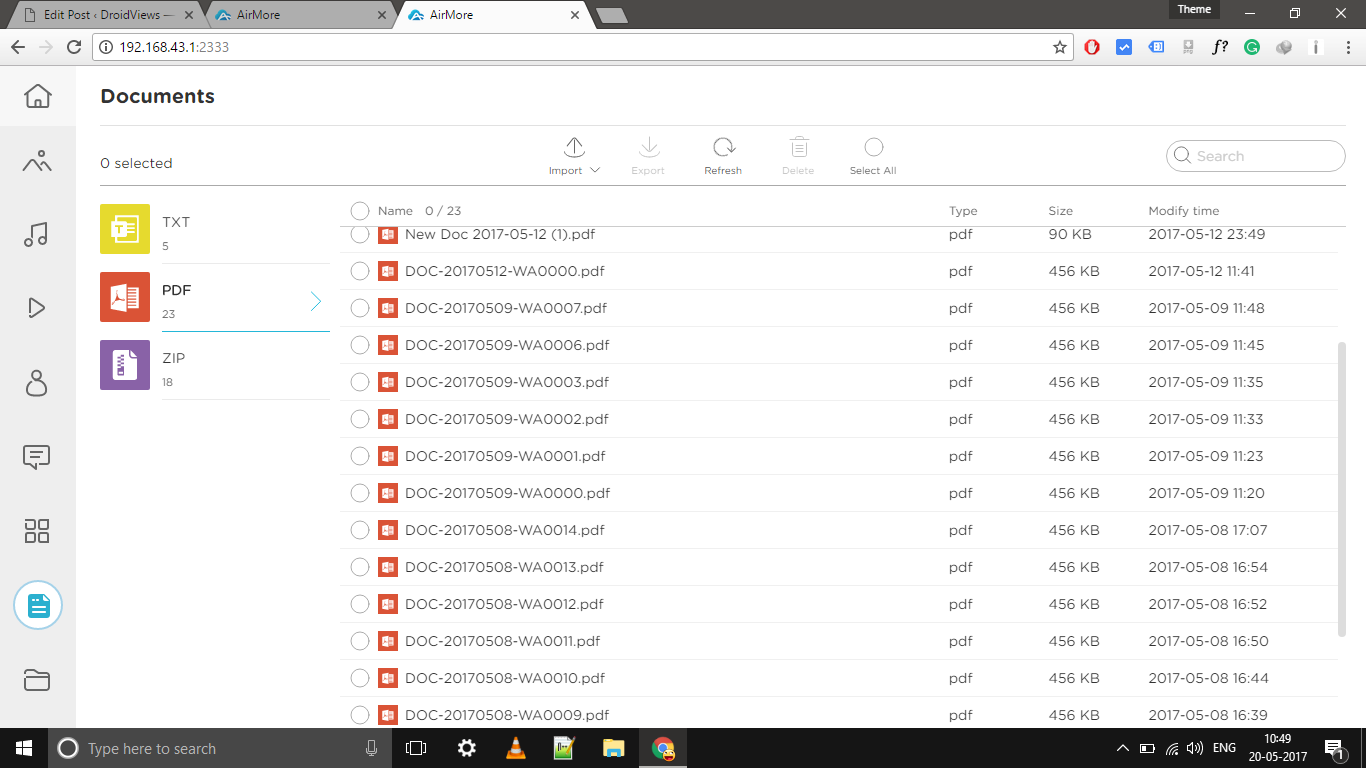
Task: Click the Refresh icon
Action: (x=723, y=148)
